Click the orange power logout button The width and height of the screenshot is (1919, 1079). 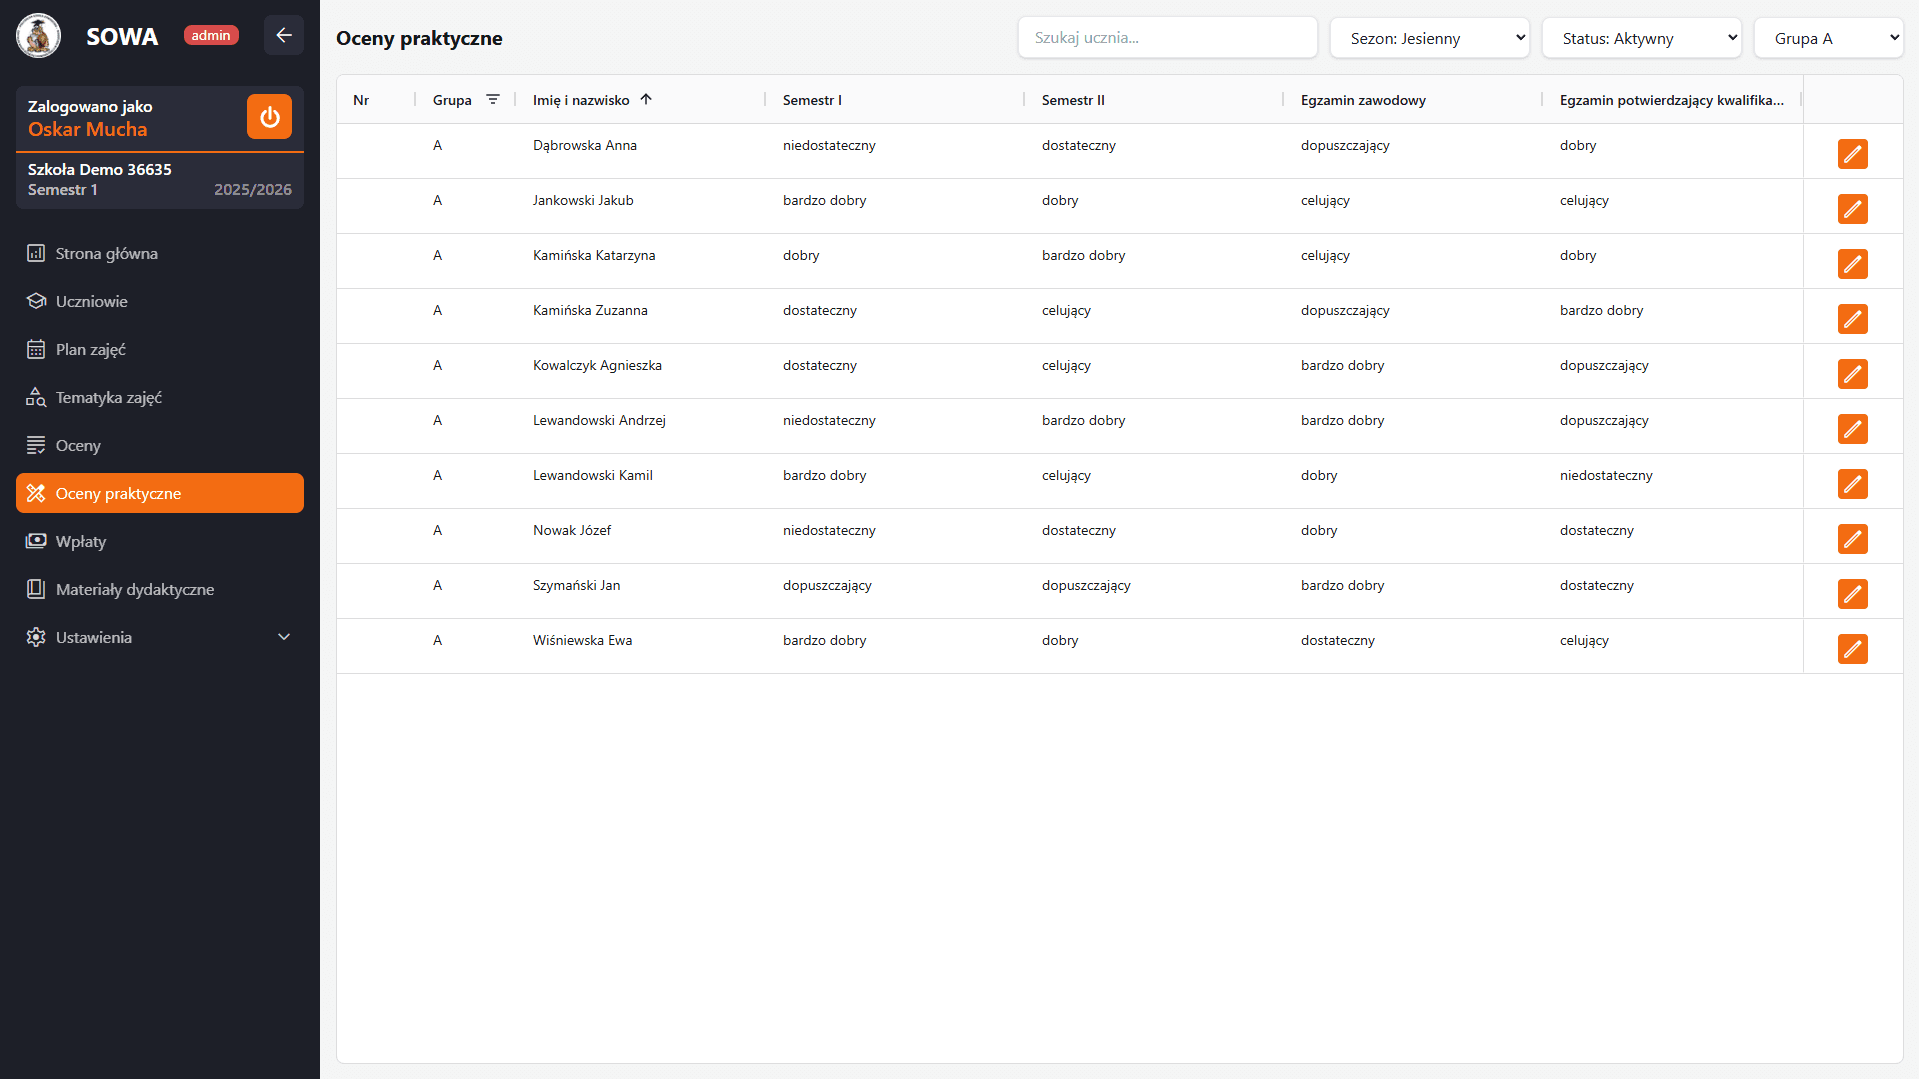click(269, 117)
